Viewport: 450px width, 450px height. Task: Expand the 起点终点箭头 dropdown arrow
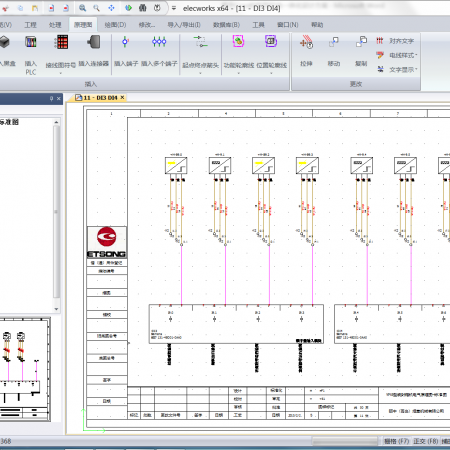point(200,73)
